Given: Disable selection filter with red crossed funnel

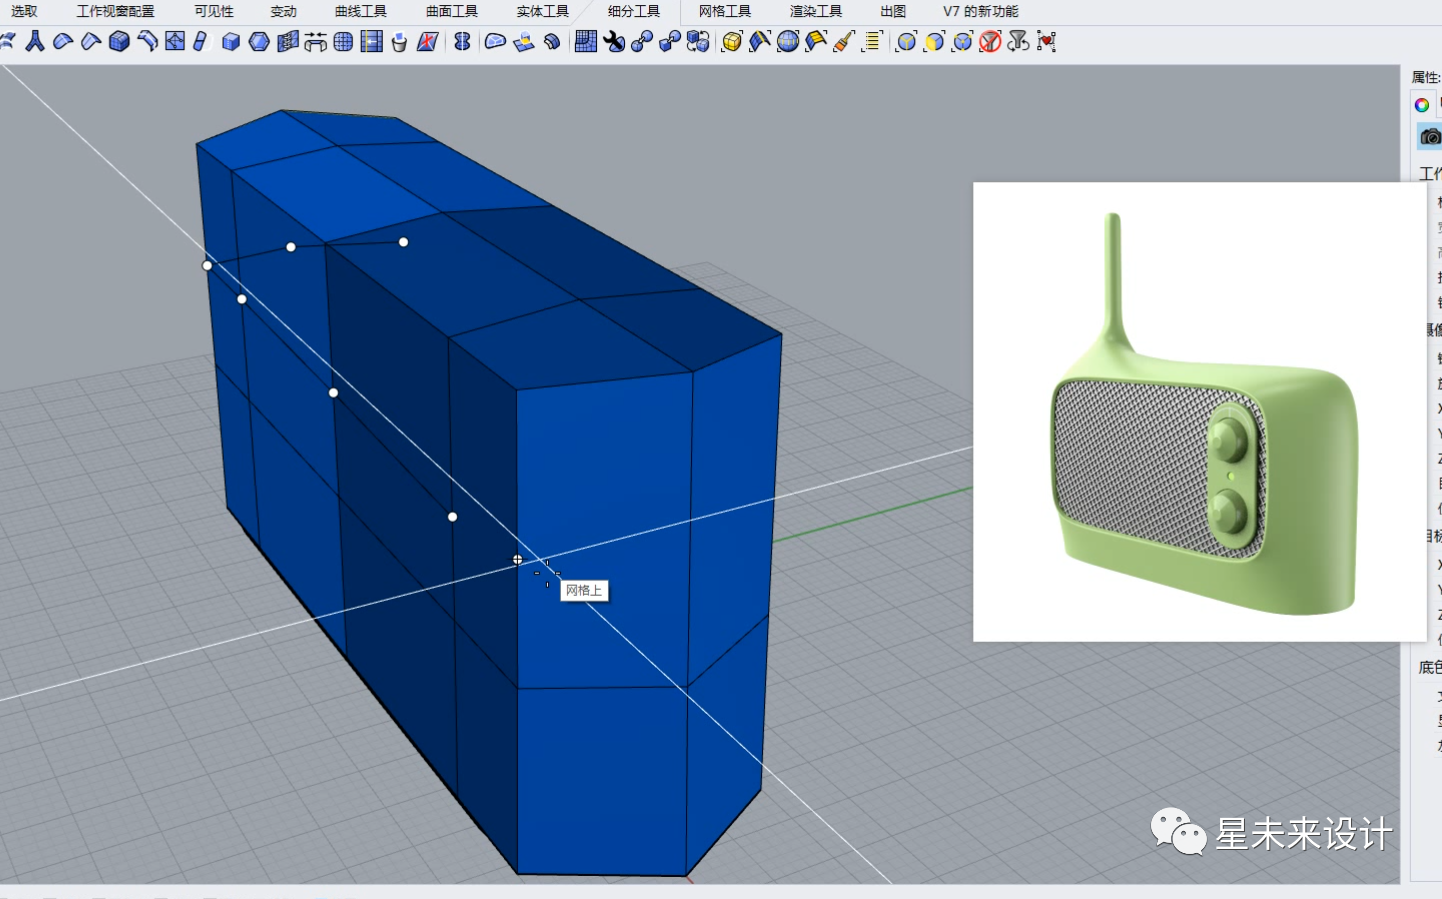Looking at the screenshot, I should pos(990,41).
